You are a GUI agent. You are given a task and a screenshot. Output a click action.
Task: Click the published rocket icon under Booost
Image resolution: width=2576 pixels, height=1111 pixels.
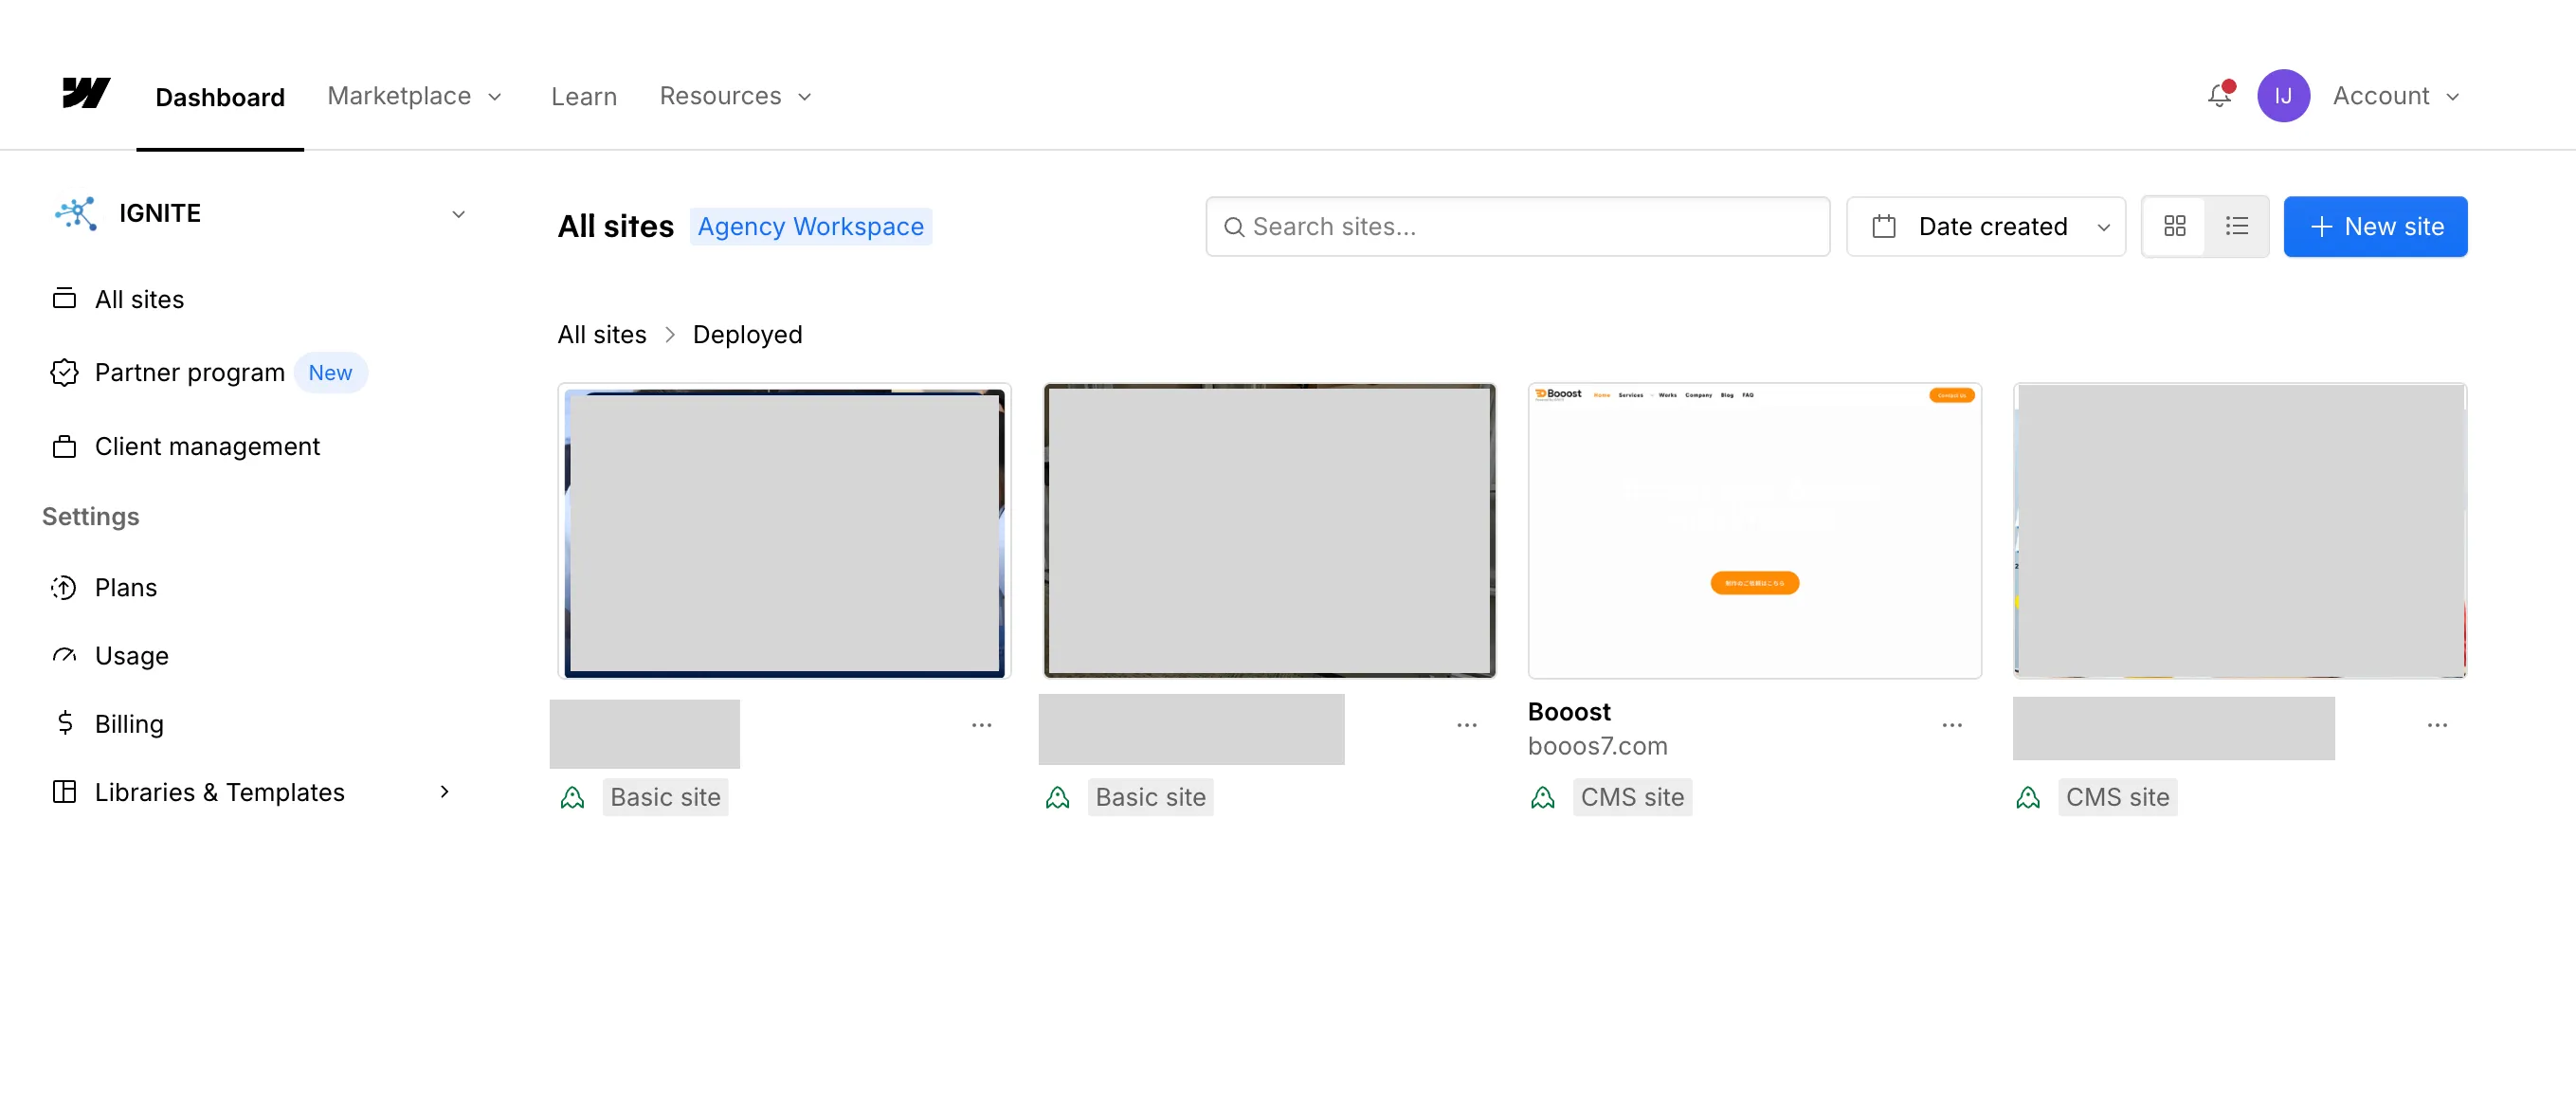point(1543,797)
